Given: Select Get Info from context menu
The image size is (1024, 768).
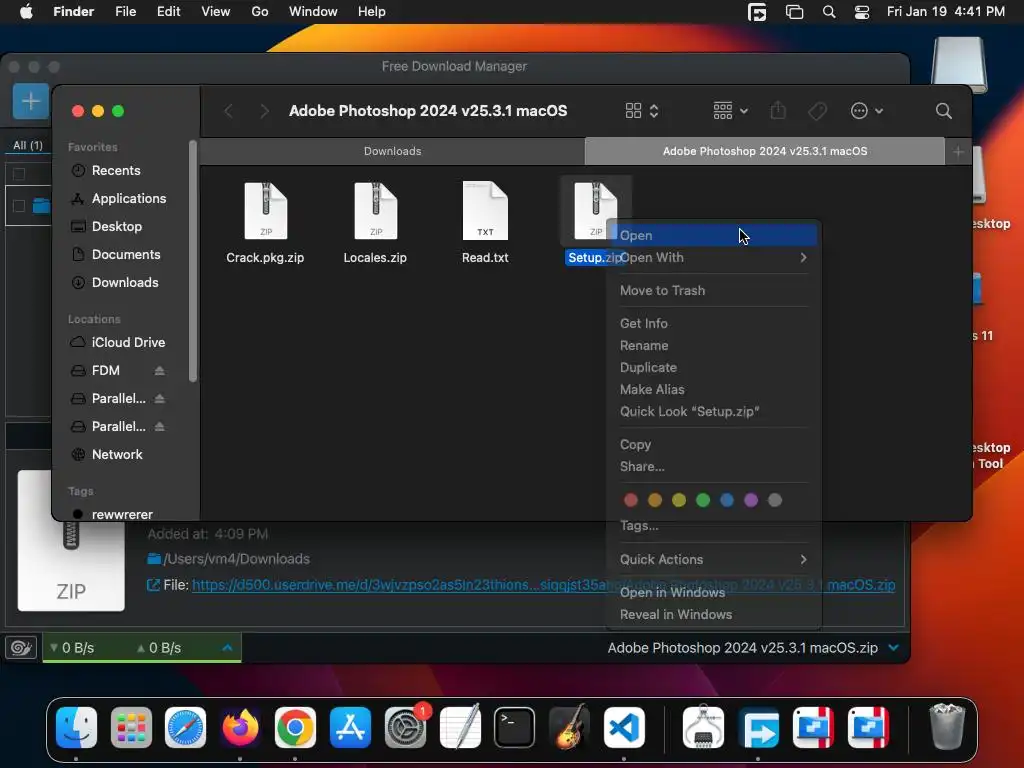Looking at the screenshot, I should click(714, 323).
